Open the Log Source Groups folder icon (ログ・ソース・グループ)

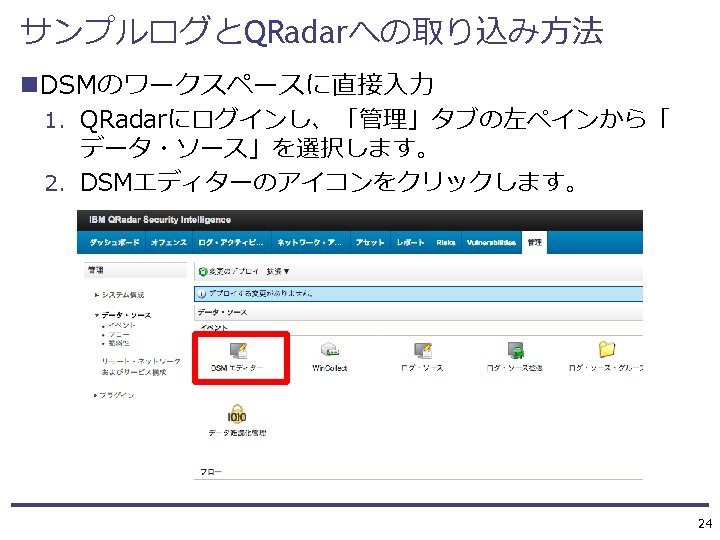607,349
